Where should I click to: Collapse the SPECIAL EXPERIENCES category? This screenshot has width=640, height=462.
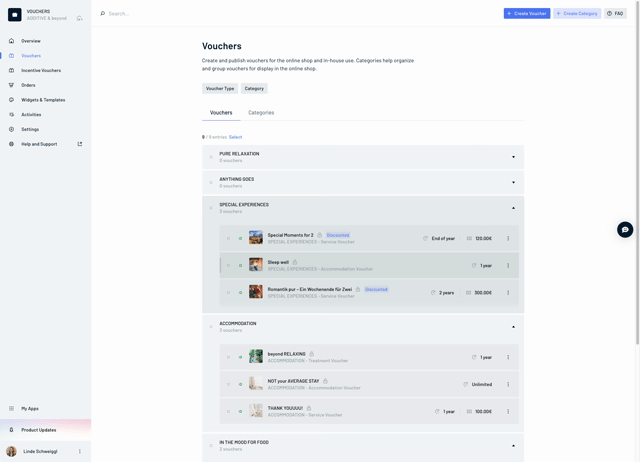513,208
